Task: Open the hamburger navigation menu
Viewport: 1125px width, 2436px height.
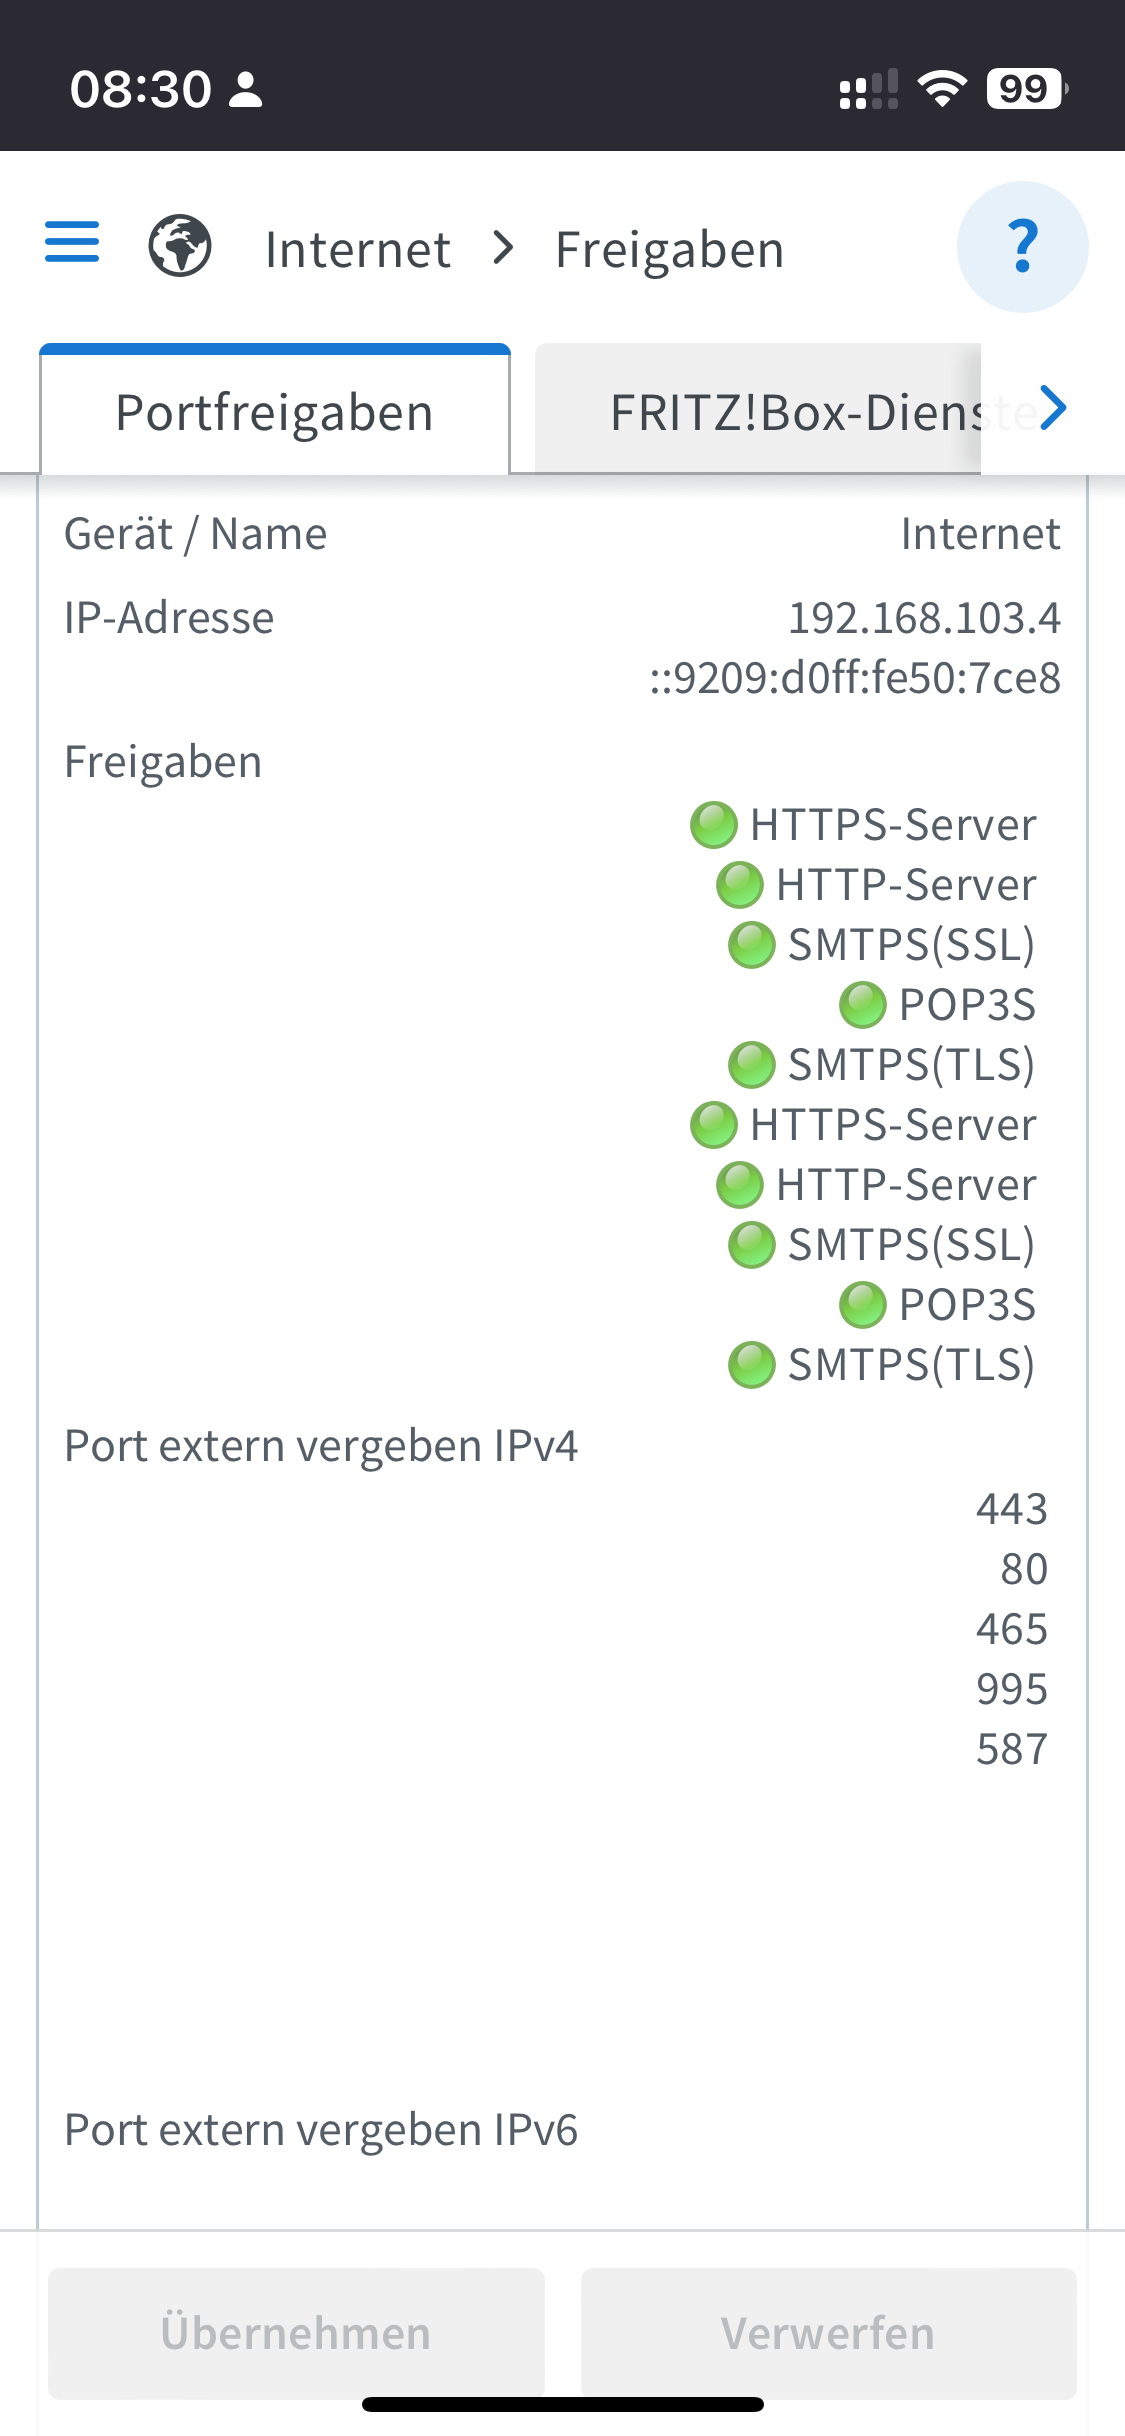Action: (72, 243)
